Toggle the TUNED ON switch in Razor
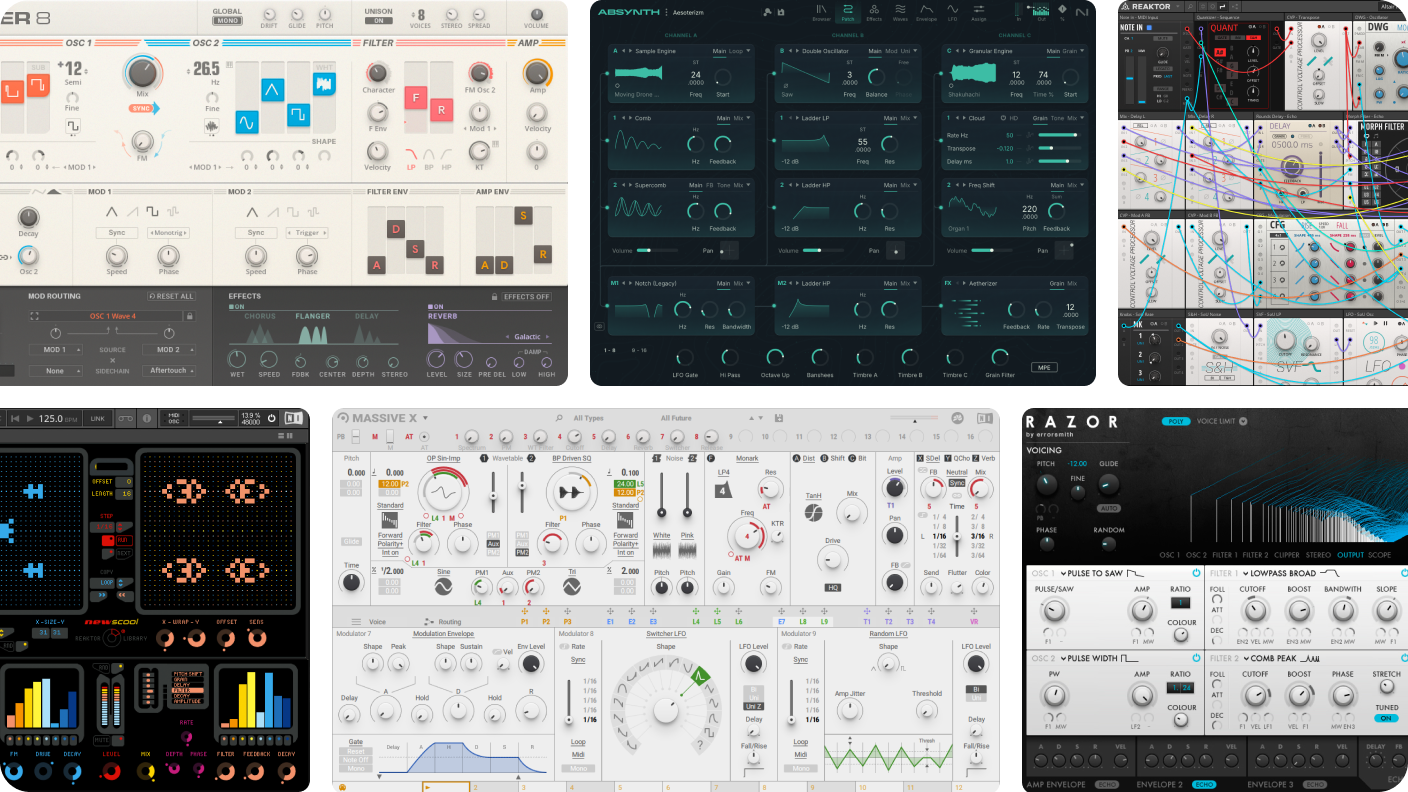The height and width of the screenshot is (792, 1408). [1386, 718]
